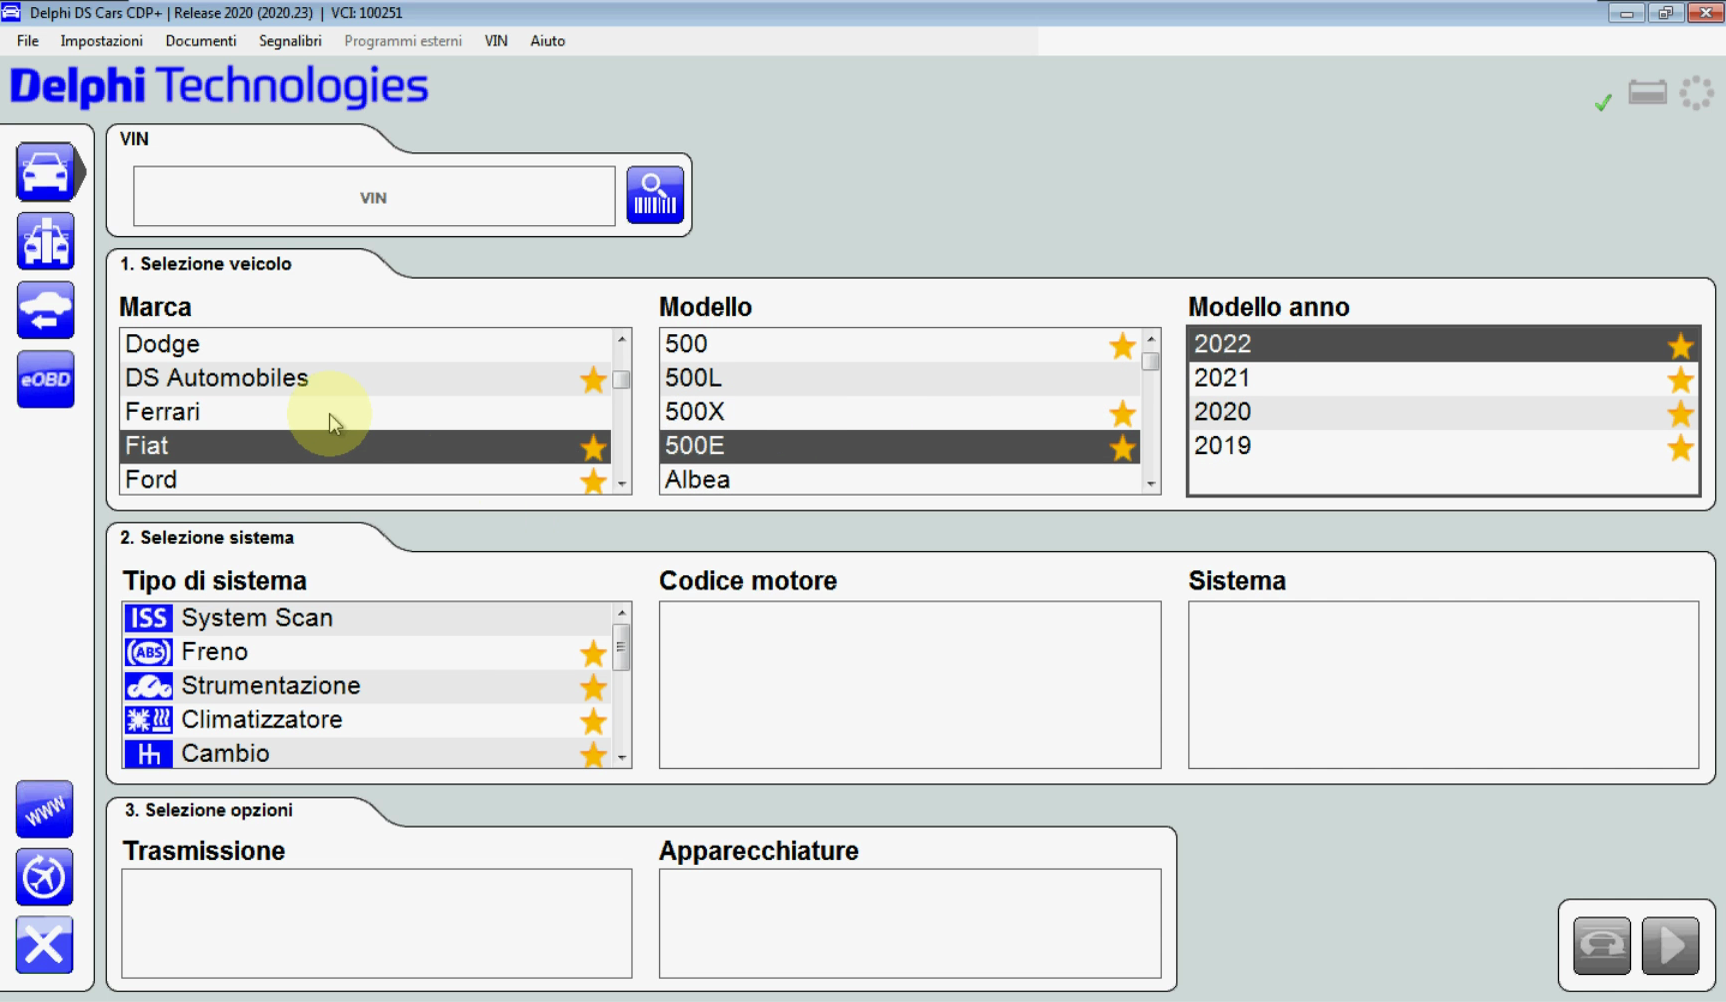Click the ABS brake icon for Freno
Screen dimensions: 1726x1002
(x=148, y=652)
